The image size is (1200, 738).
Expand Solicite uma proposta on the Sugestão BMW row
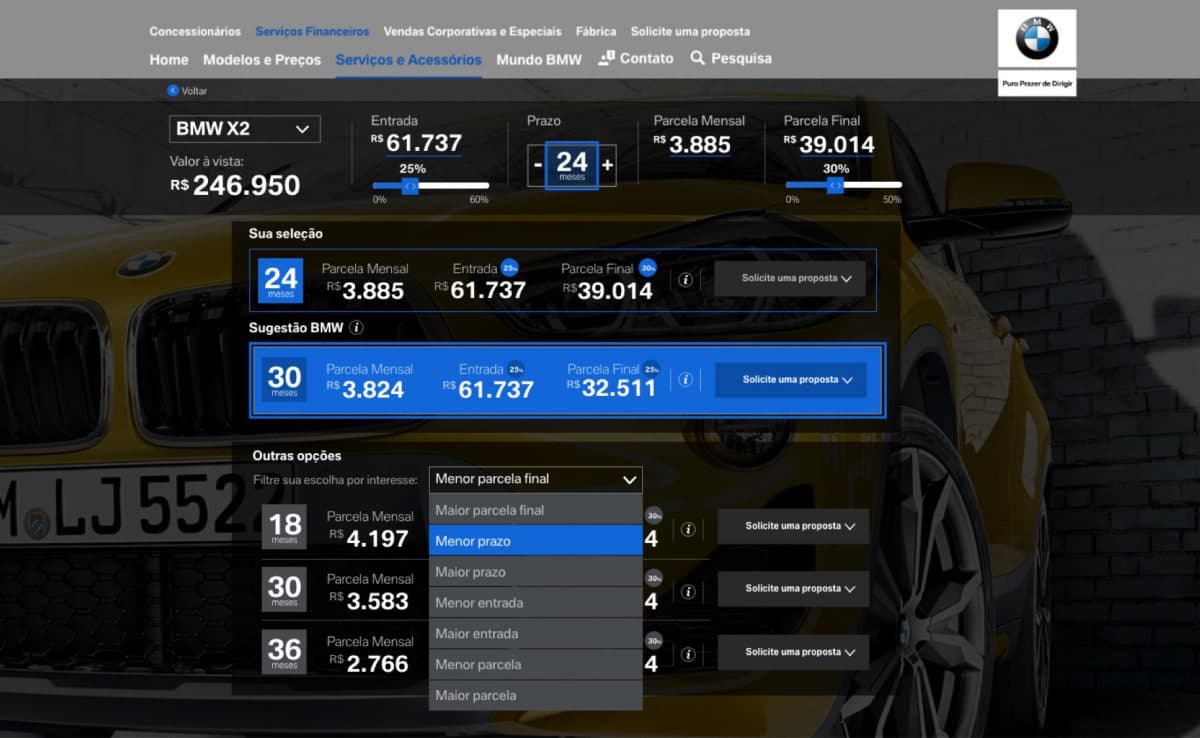pyautogui.click(x=790, y=380)
